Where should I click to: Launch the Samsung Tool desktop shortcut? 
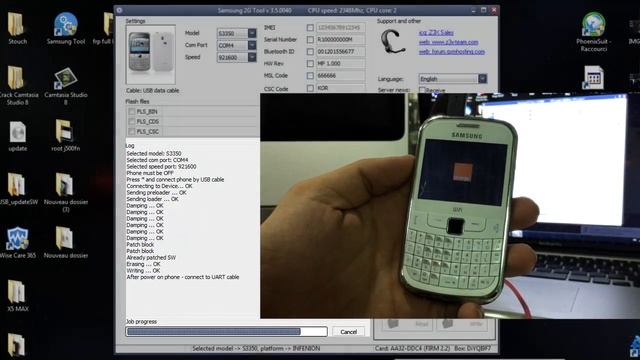point(65,28)
